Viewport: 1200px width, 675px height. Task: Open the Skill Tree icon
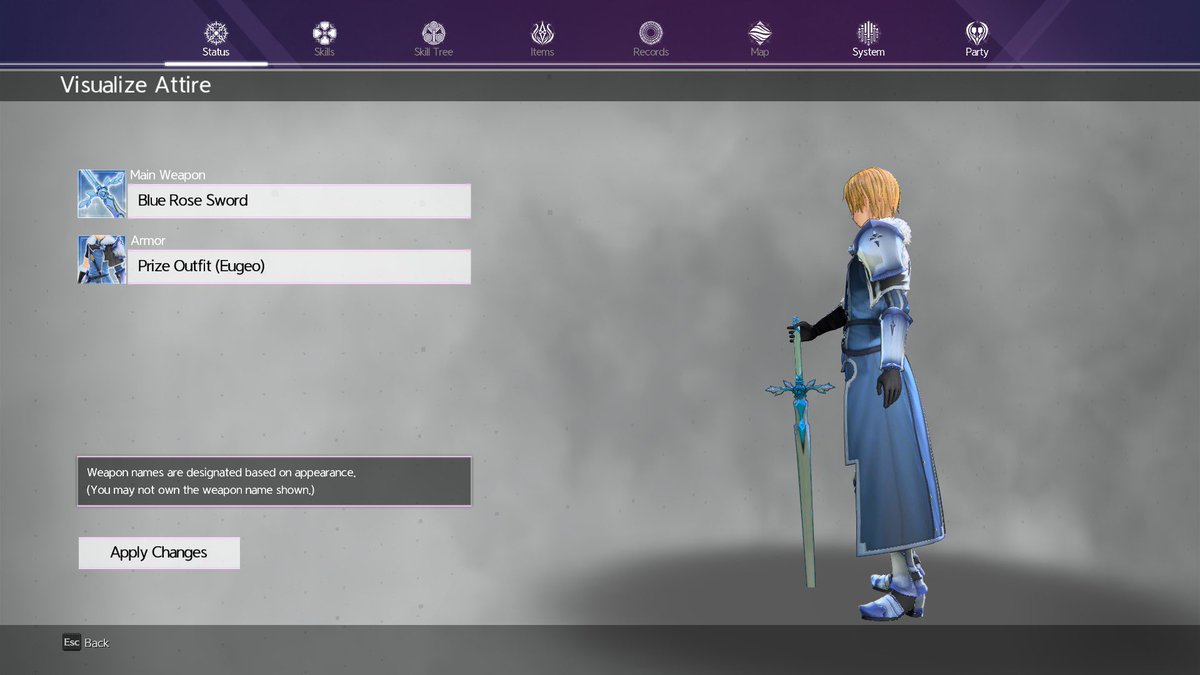(x=433, y=32)
